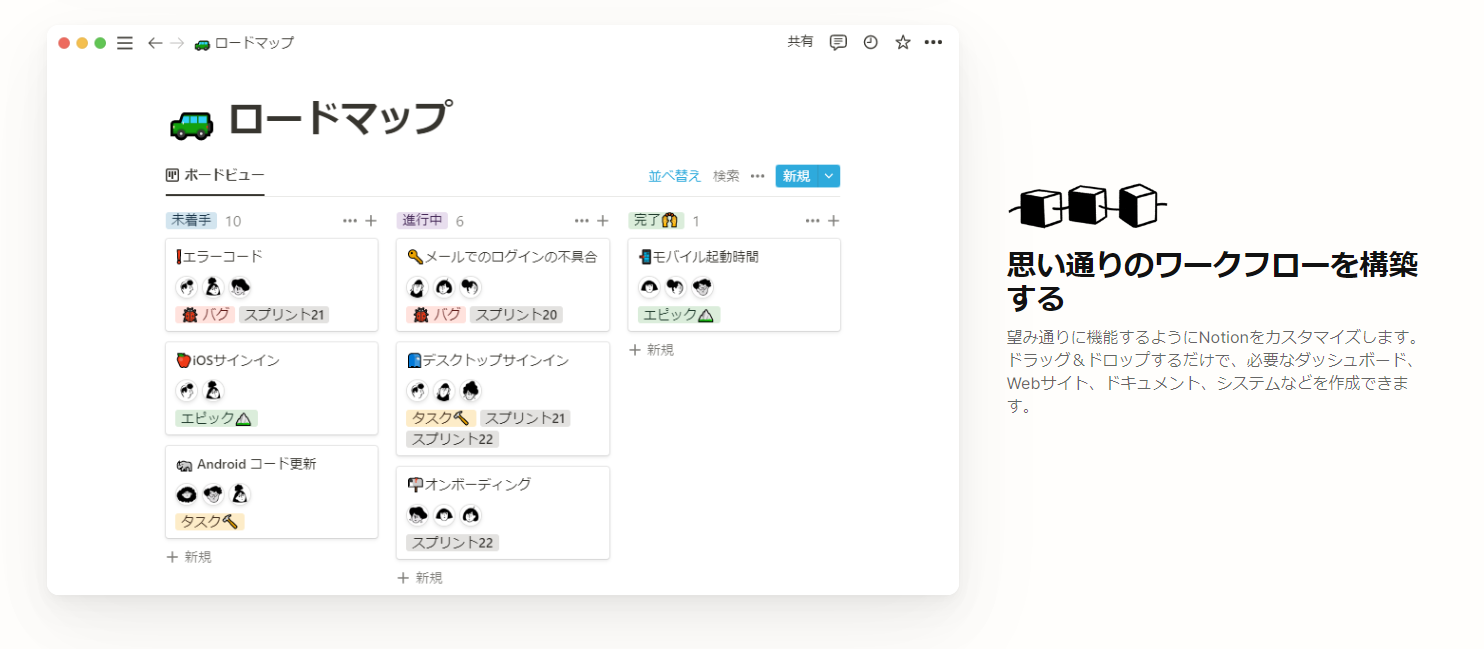Click 共有 share button

tap(800, 42)
